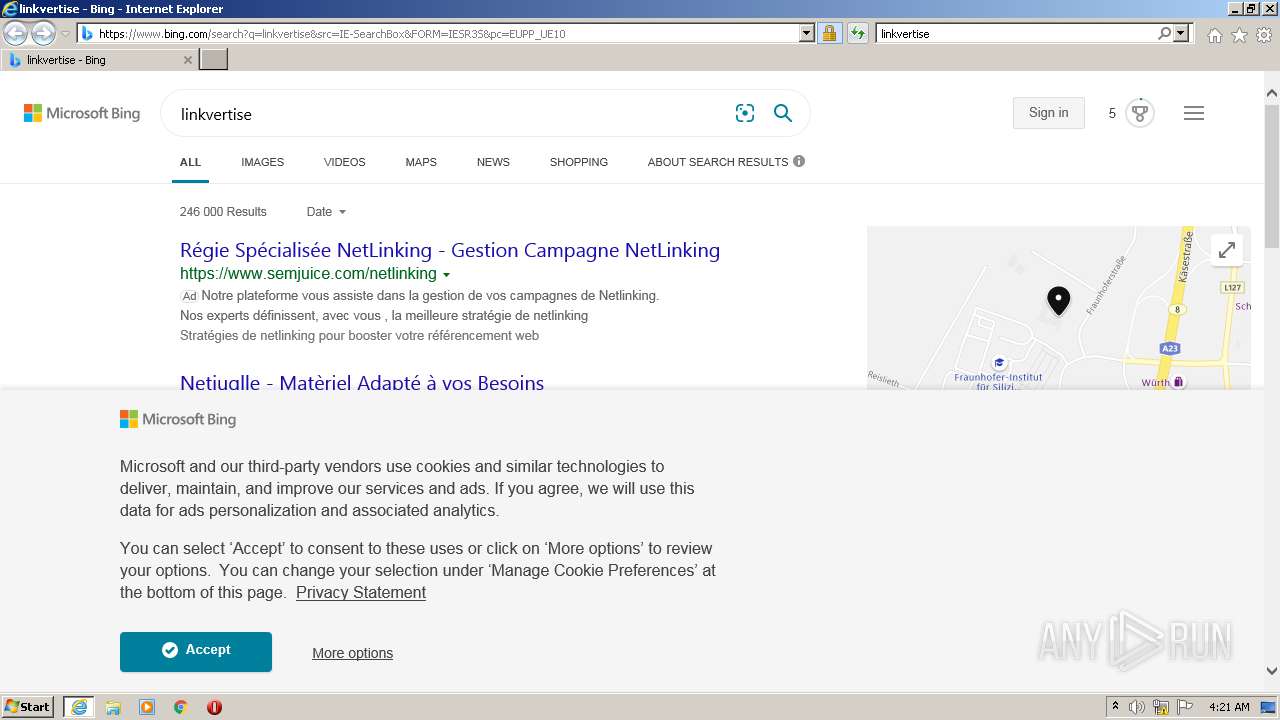The width and height of the screenshot is (1280, 720).
Task: Click the IE search box field
Action: [1015, 33]
